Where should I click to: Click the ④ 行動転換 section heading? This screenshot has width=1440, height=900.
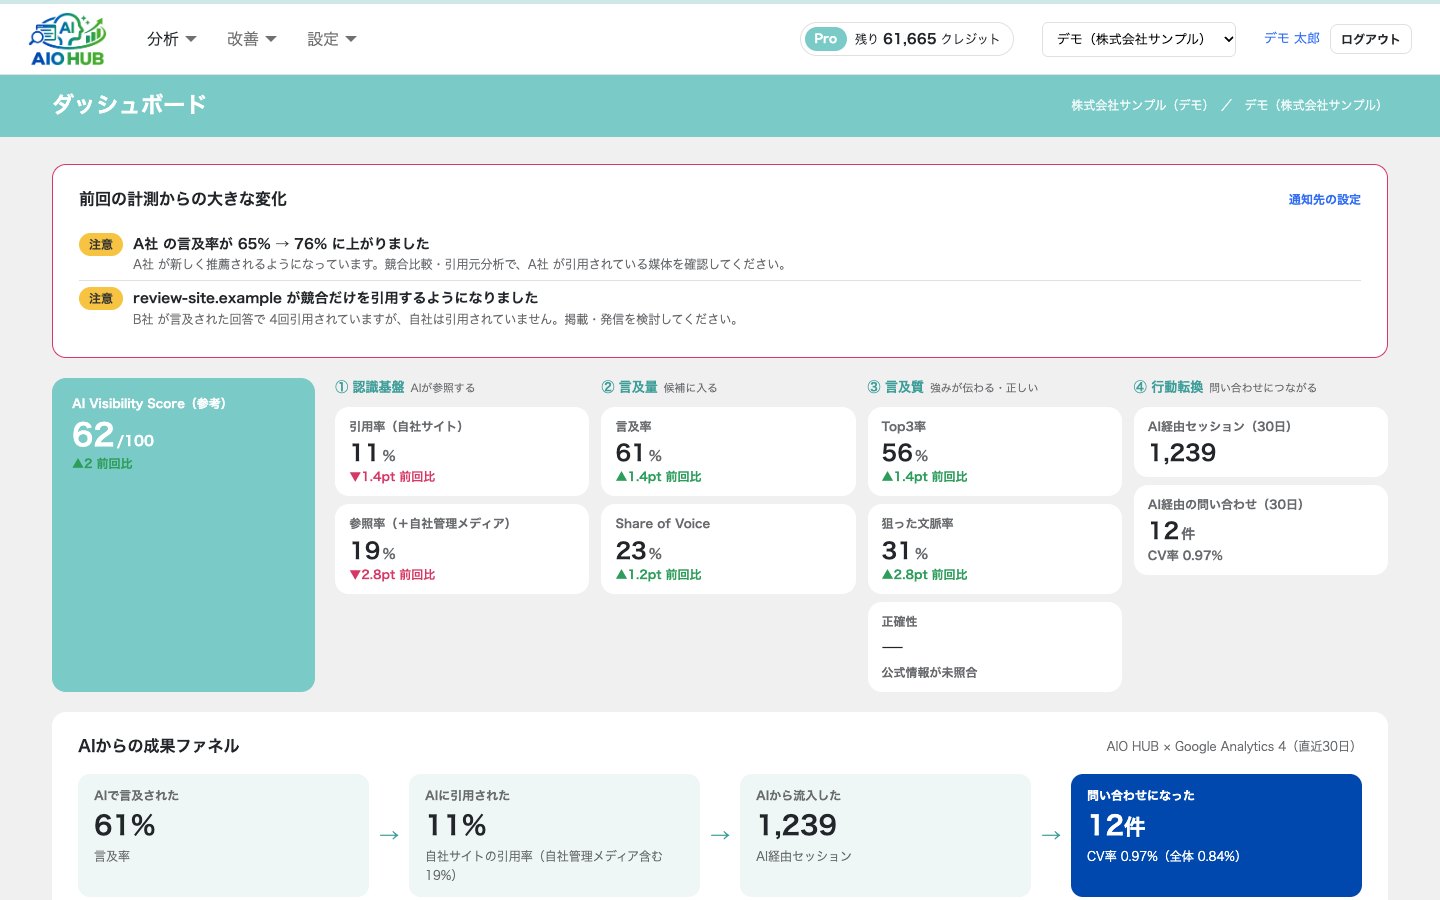pyautogui.click(x=1169, y=387)
